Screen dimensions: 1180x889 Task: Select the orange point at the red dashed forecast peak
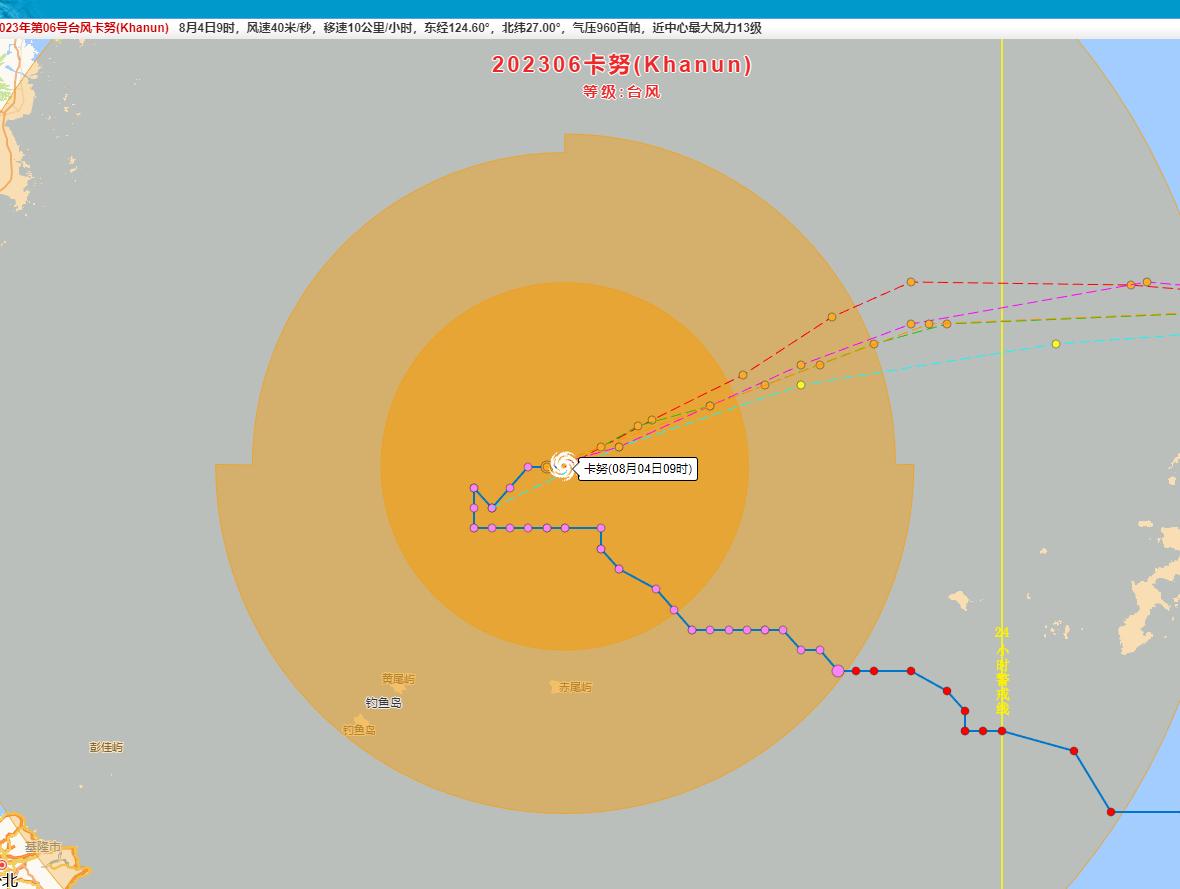[x=911, y=282]
